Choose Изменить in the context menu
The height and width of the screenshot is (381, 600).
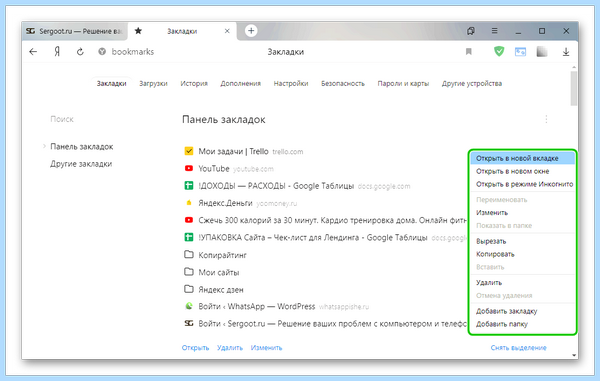tap(522, 213)
